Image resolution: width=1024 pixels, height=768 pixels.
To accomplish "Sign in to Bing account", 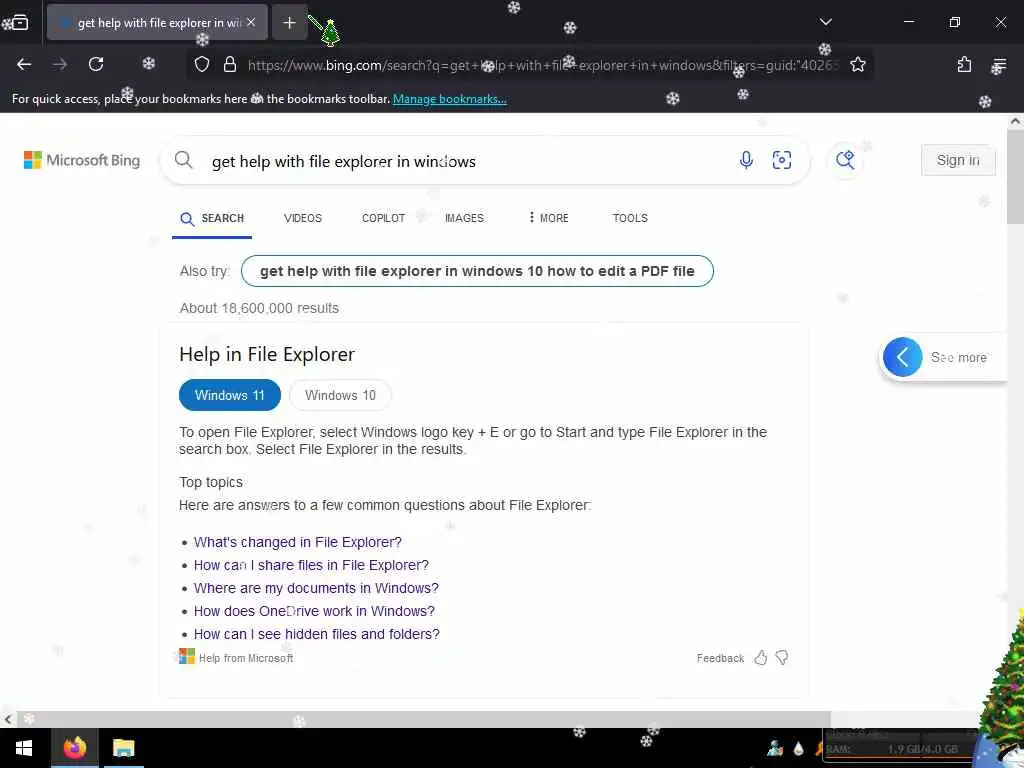I will (958, 160).
